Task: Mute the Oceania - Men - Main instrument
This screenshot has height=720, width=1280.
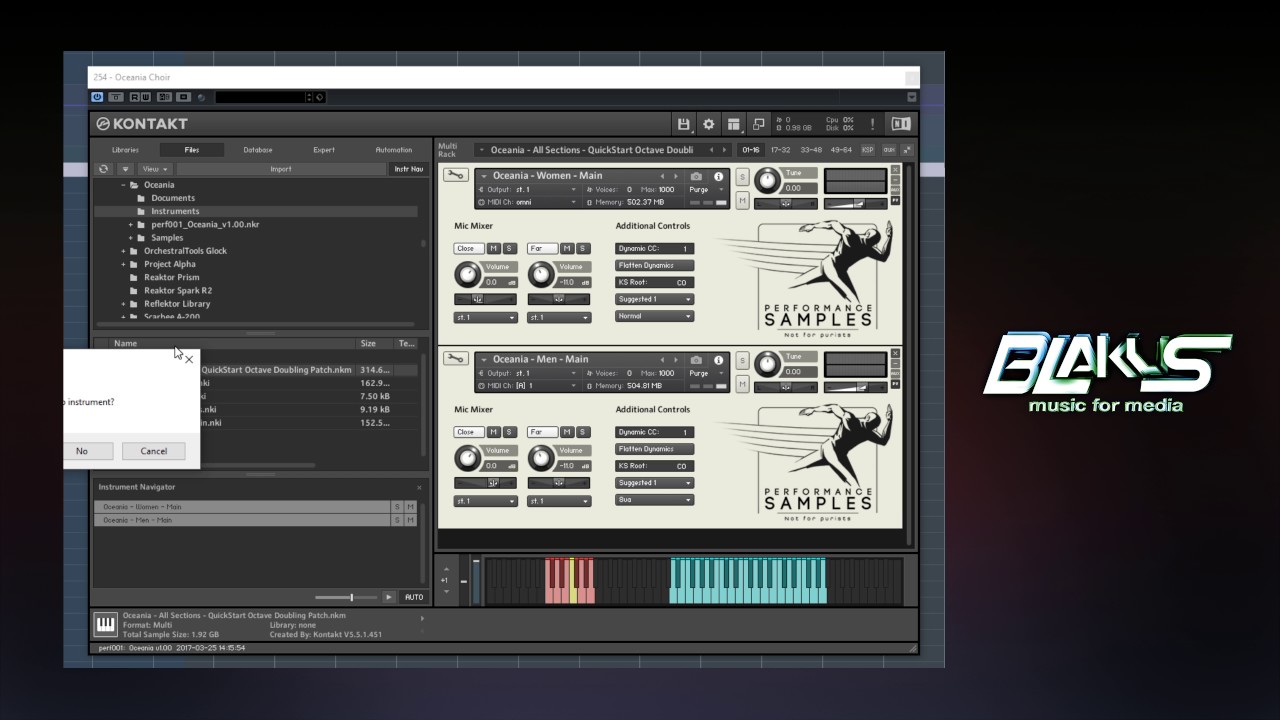Action: point(743,383)
